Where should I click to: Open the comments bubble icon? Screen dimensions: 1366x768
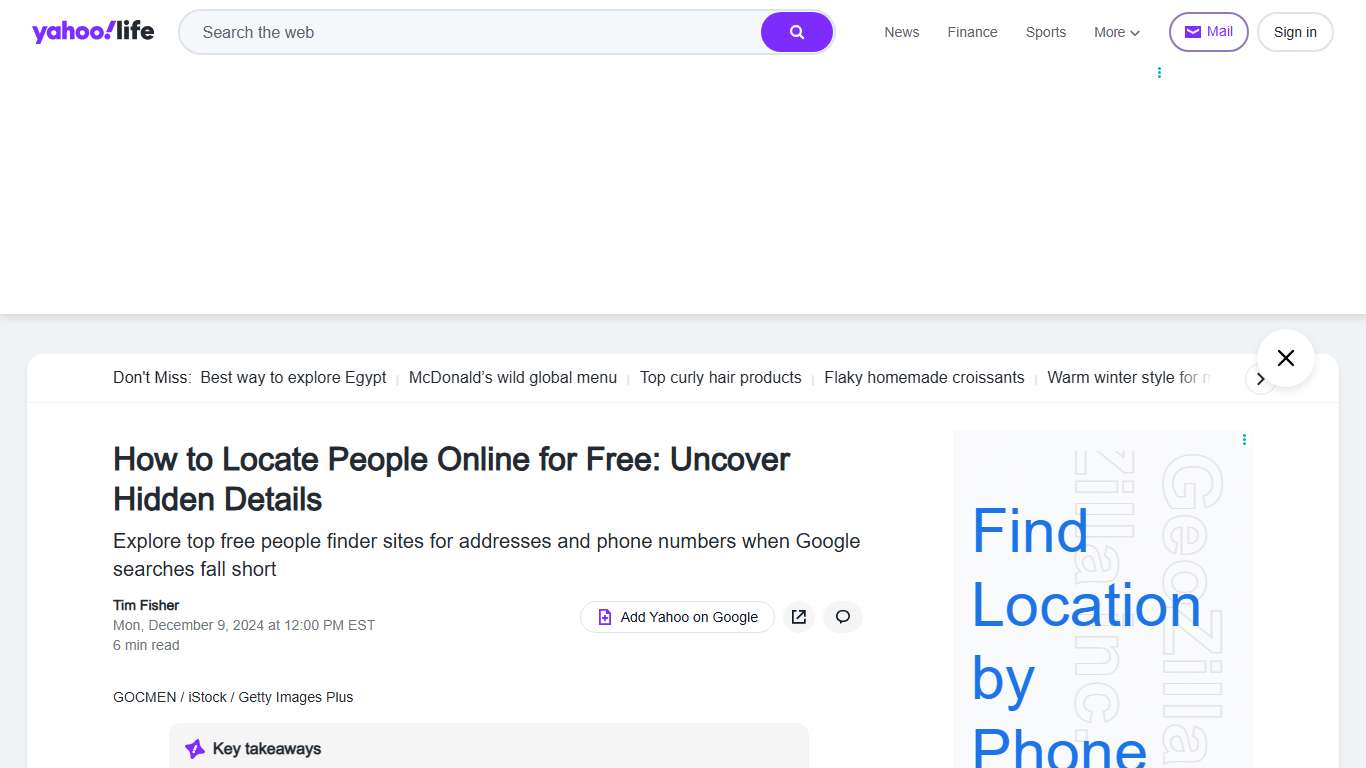click(x=842, y=617)
